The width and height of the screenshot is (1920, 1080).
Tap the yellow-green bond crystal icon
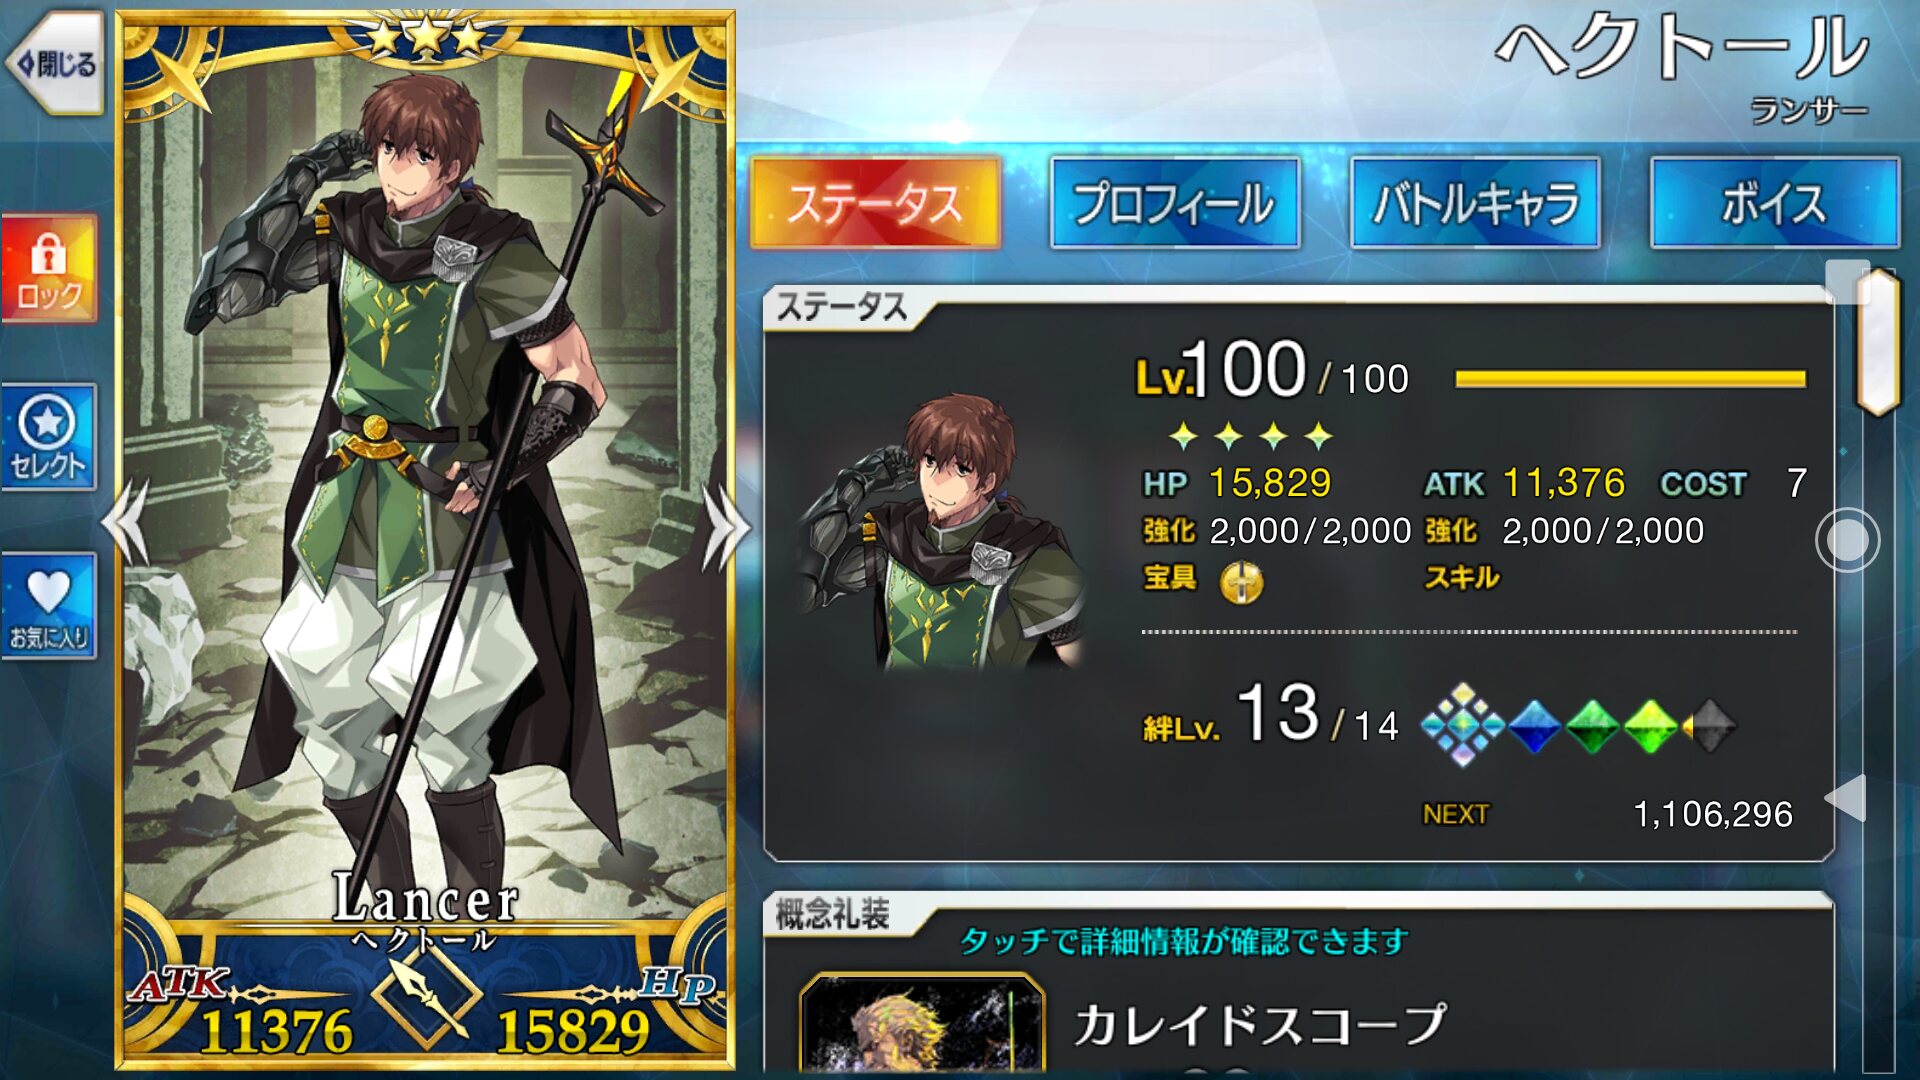pyautogui.click(x=1651, y=727)
